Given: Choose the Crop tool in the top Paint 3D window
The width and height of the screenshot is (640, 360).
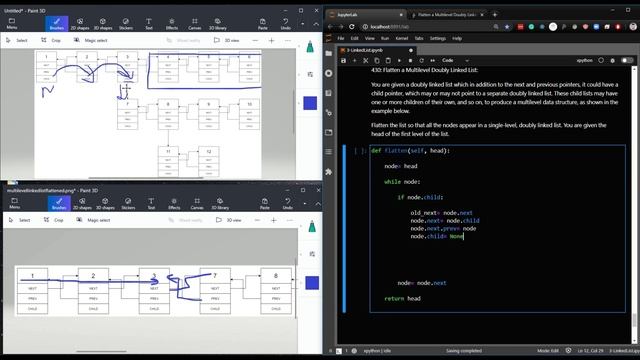Looking at the screenshot, I should (x=51, y=40).
